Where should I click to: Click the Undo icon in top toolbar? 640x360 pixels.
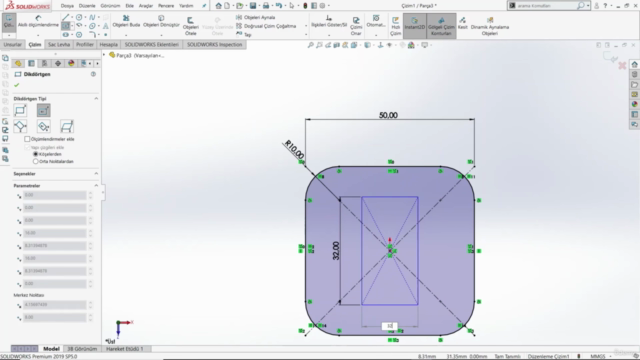278,6
